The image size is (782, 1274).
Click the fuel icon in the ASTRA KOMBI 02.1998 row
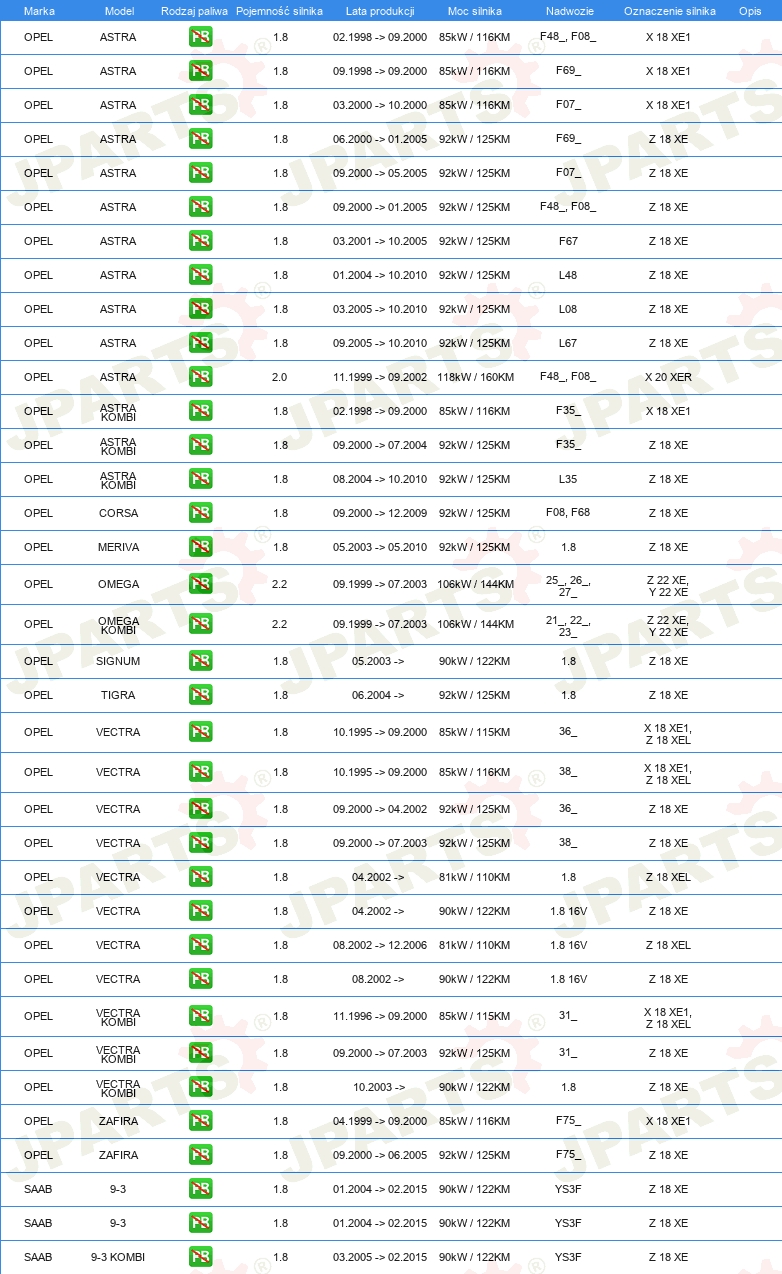point(200,411)
